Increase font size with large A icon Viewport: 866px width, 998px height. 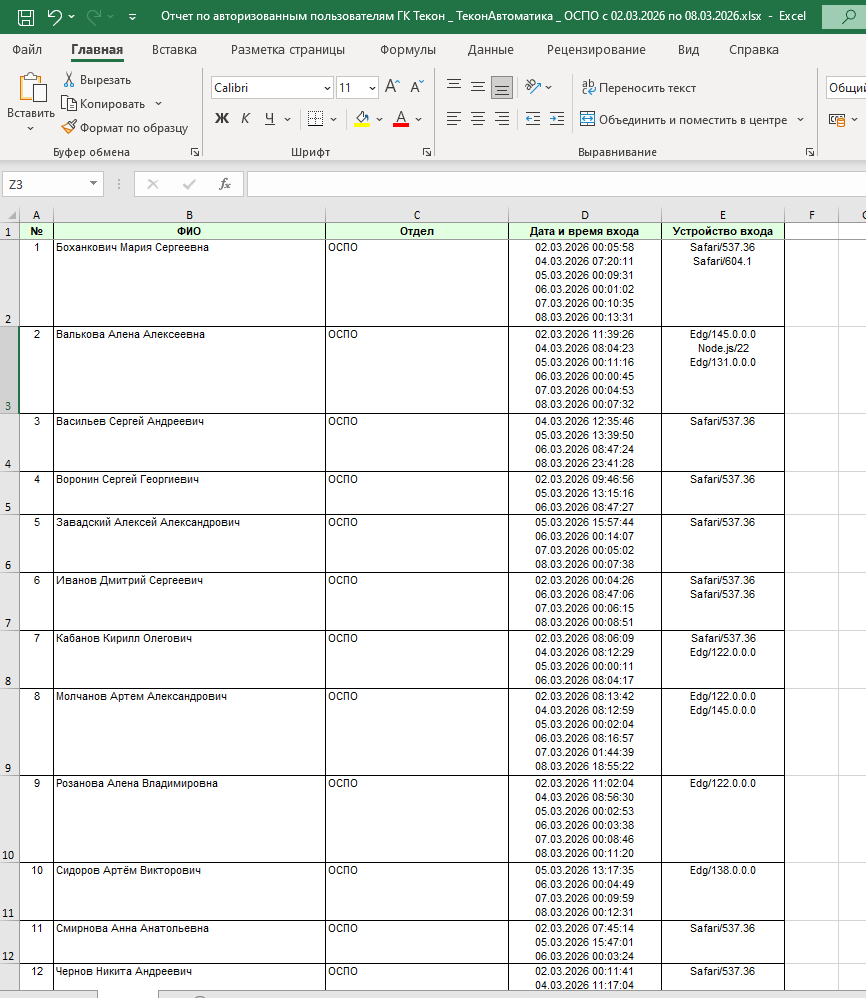pyautogui.click(x=393, y=87)
